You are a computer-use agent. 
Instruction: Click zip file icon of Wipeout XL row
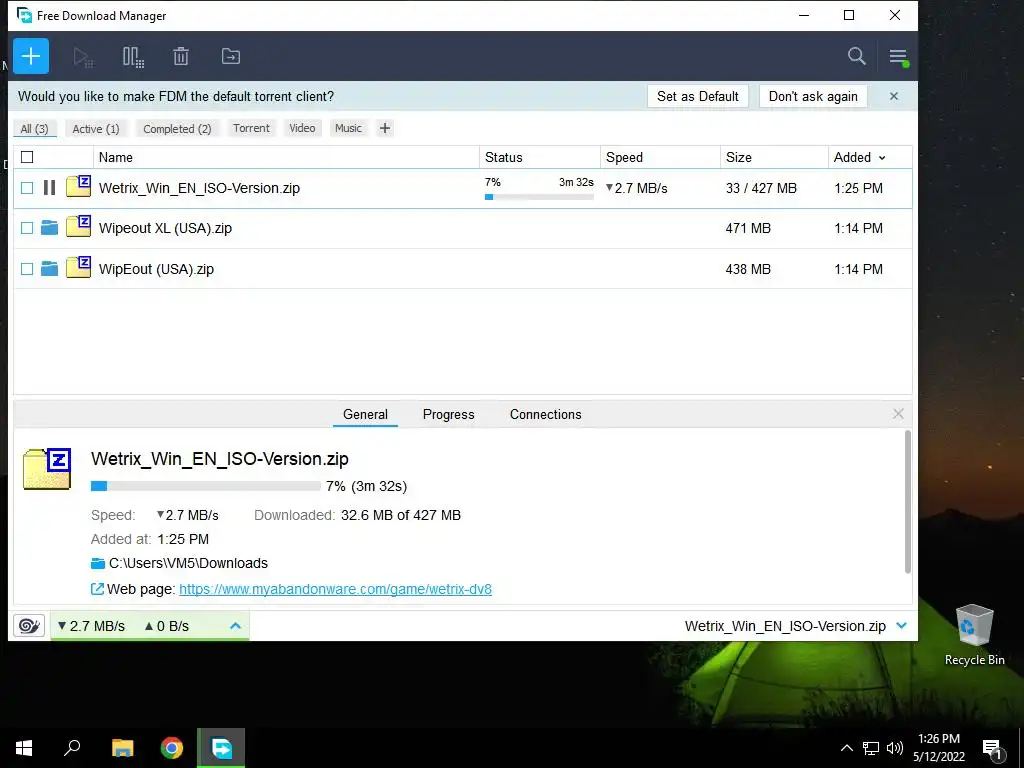(78, 227)
